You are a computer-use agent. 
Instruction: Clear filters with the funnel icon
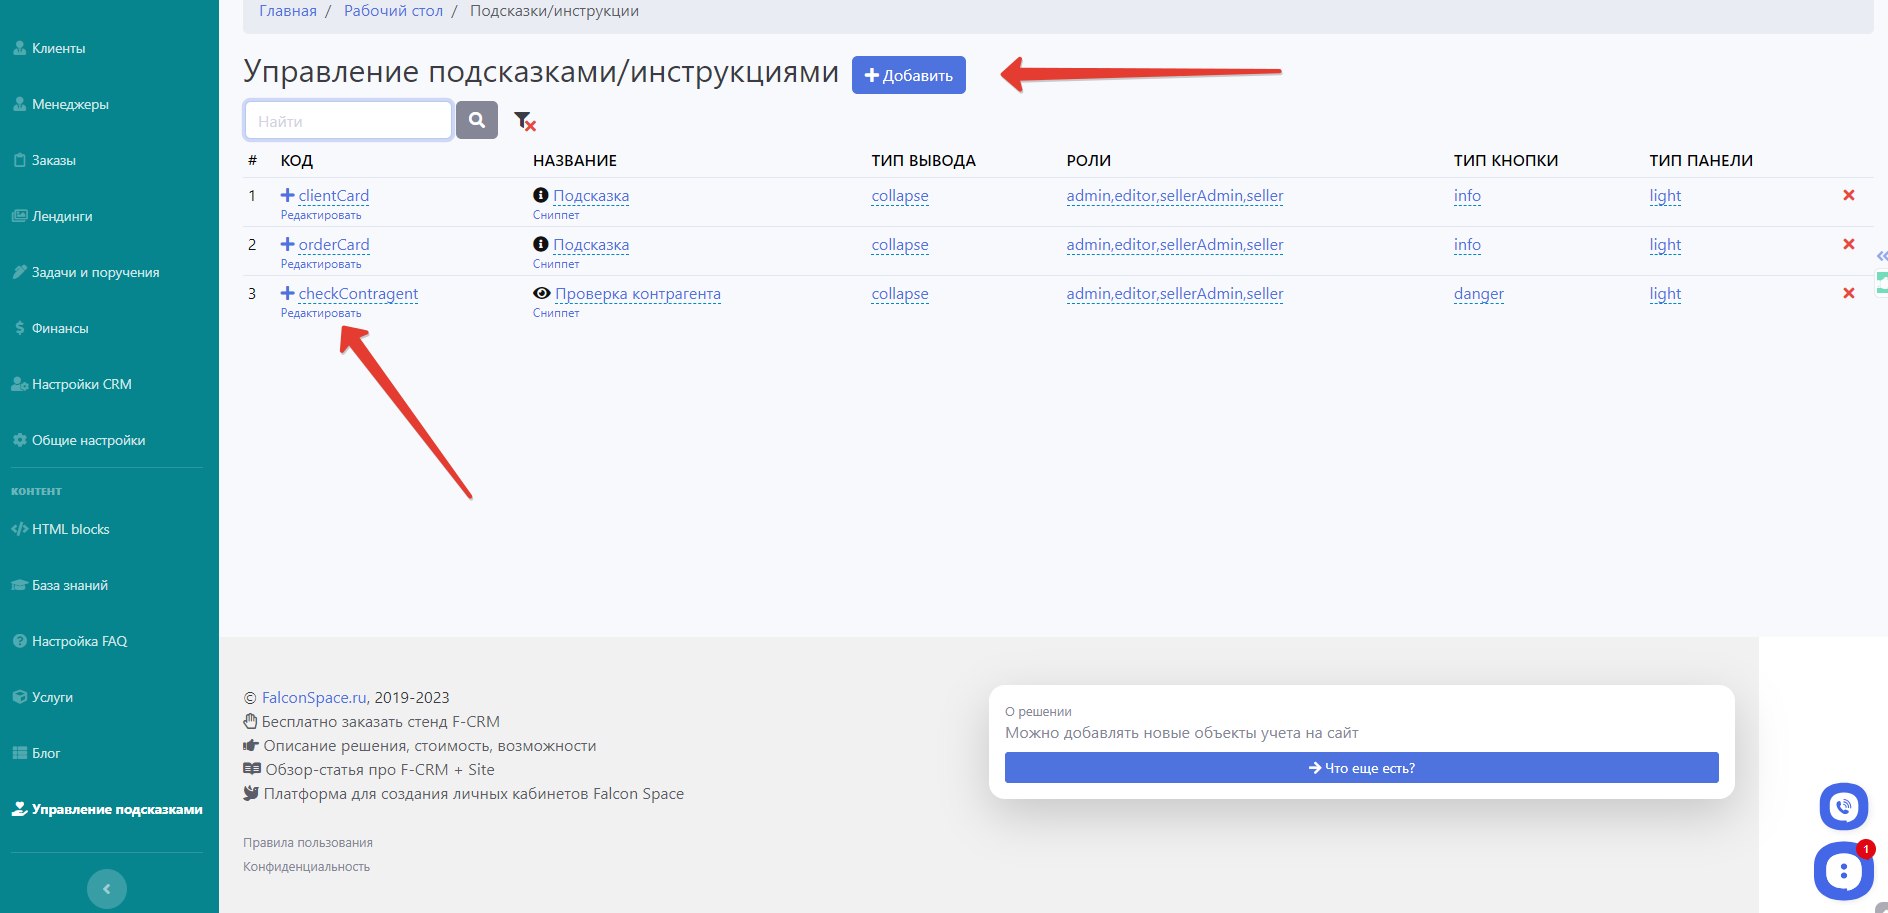(524, 121)
